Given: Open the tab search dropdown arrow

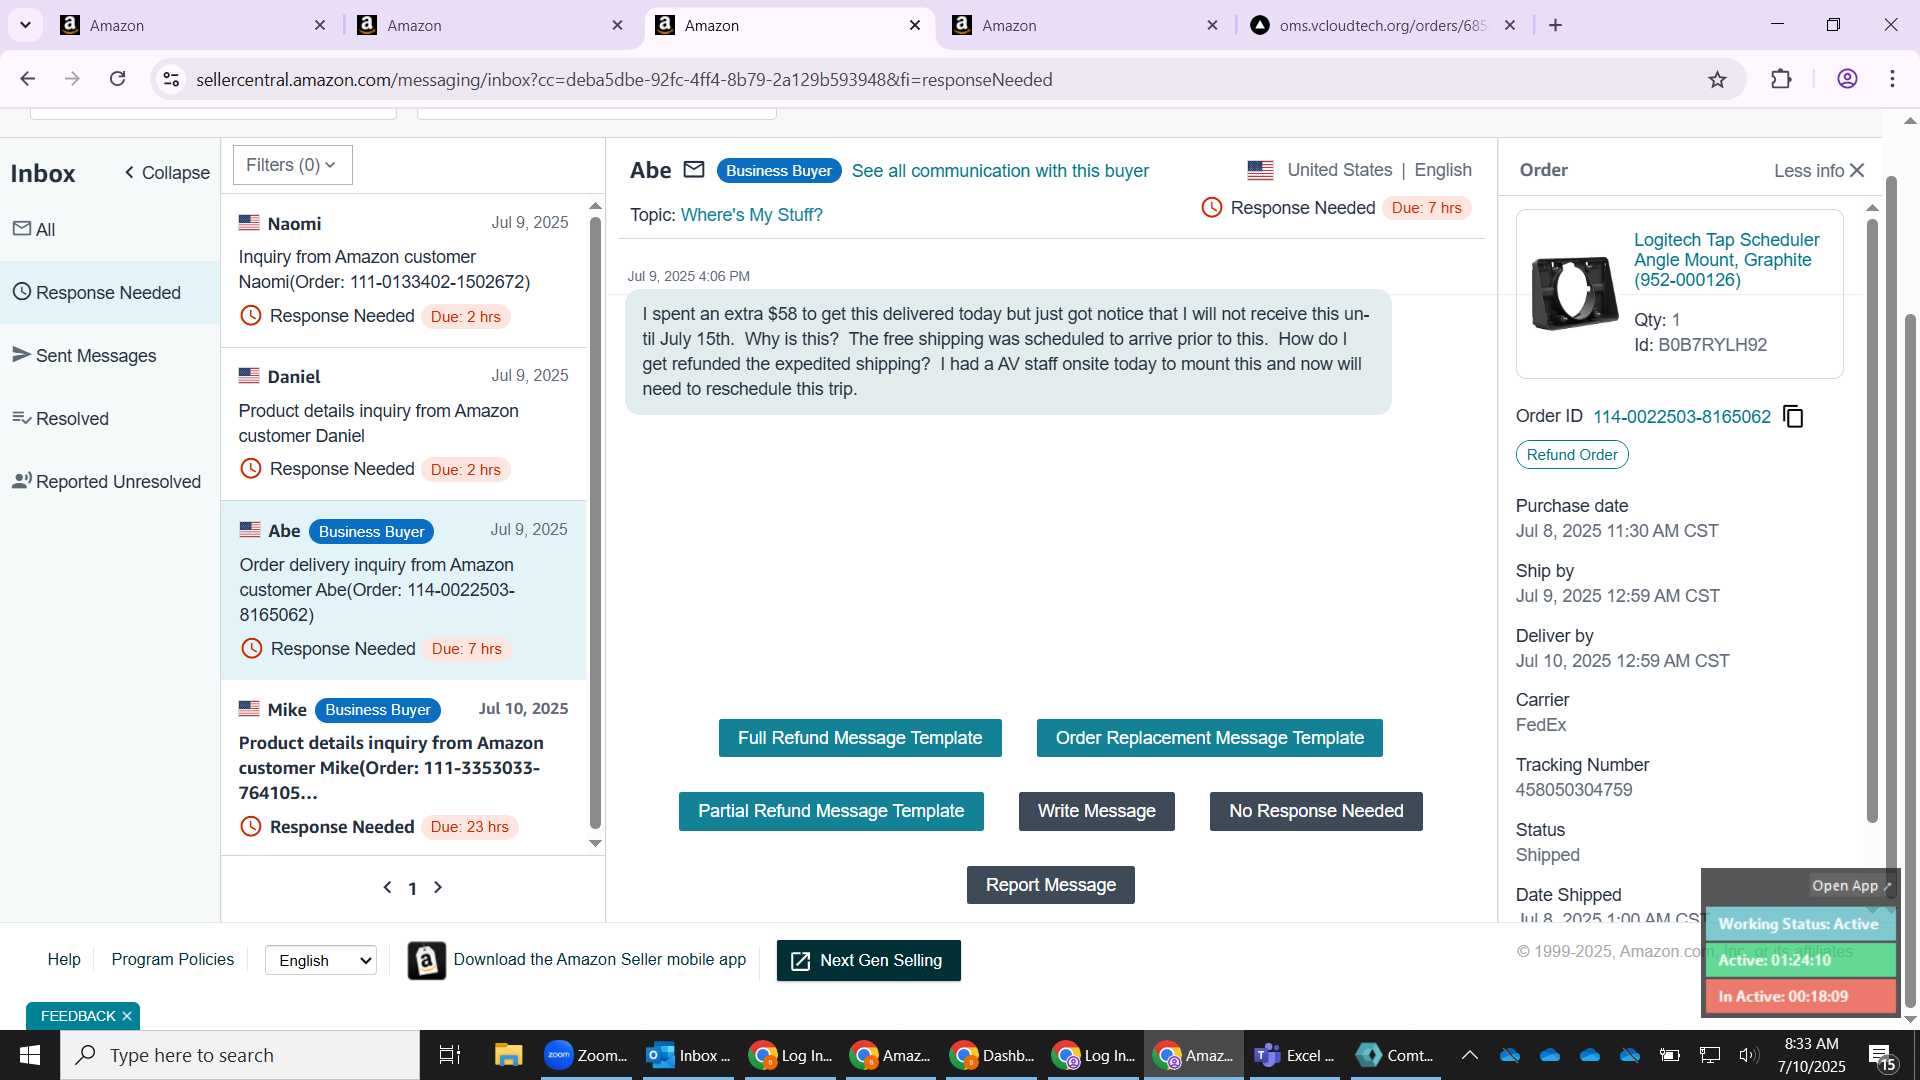Looking at the screenshot, I should [25, 25].
